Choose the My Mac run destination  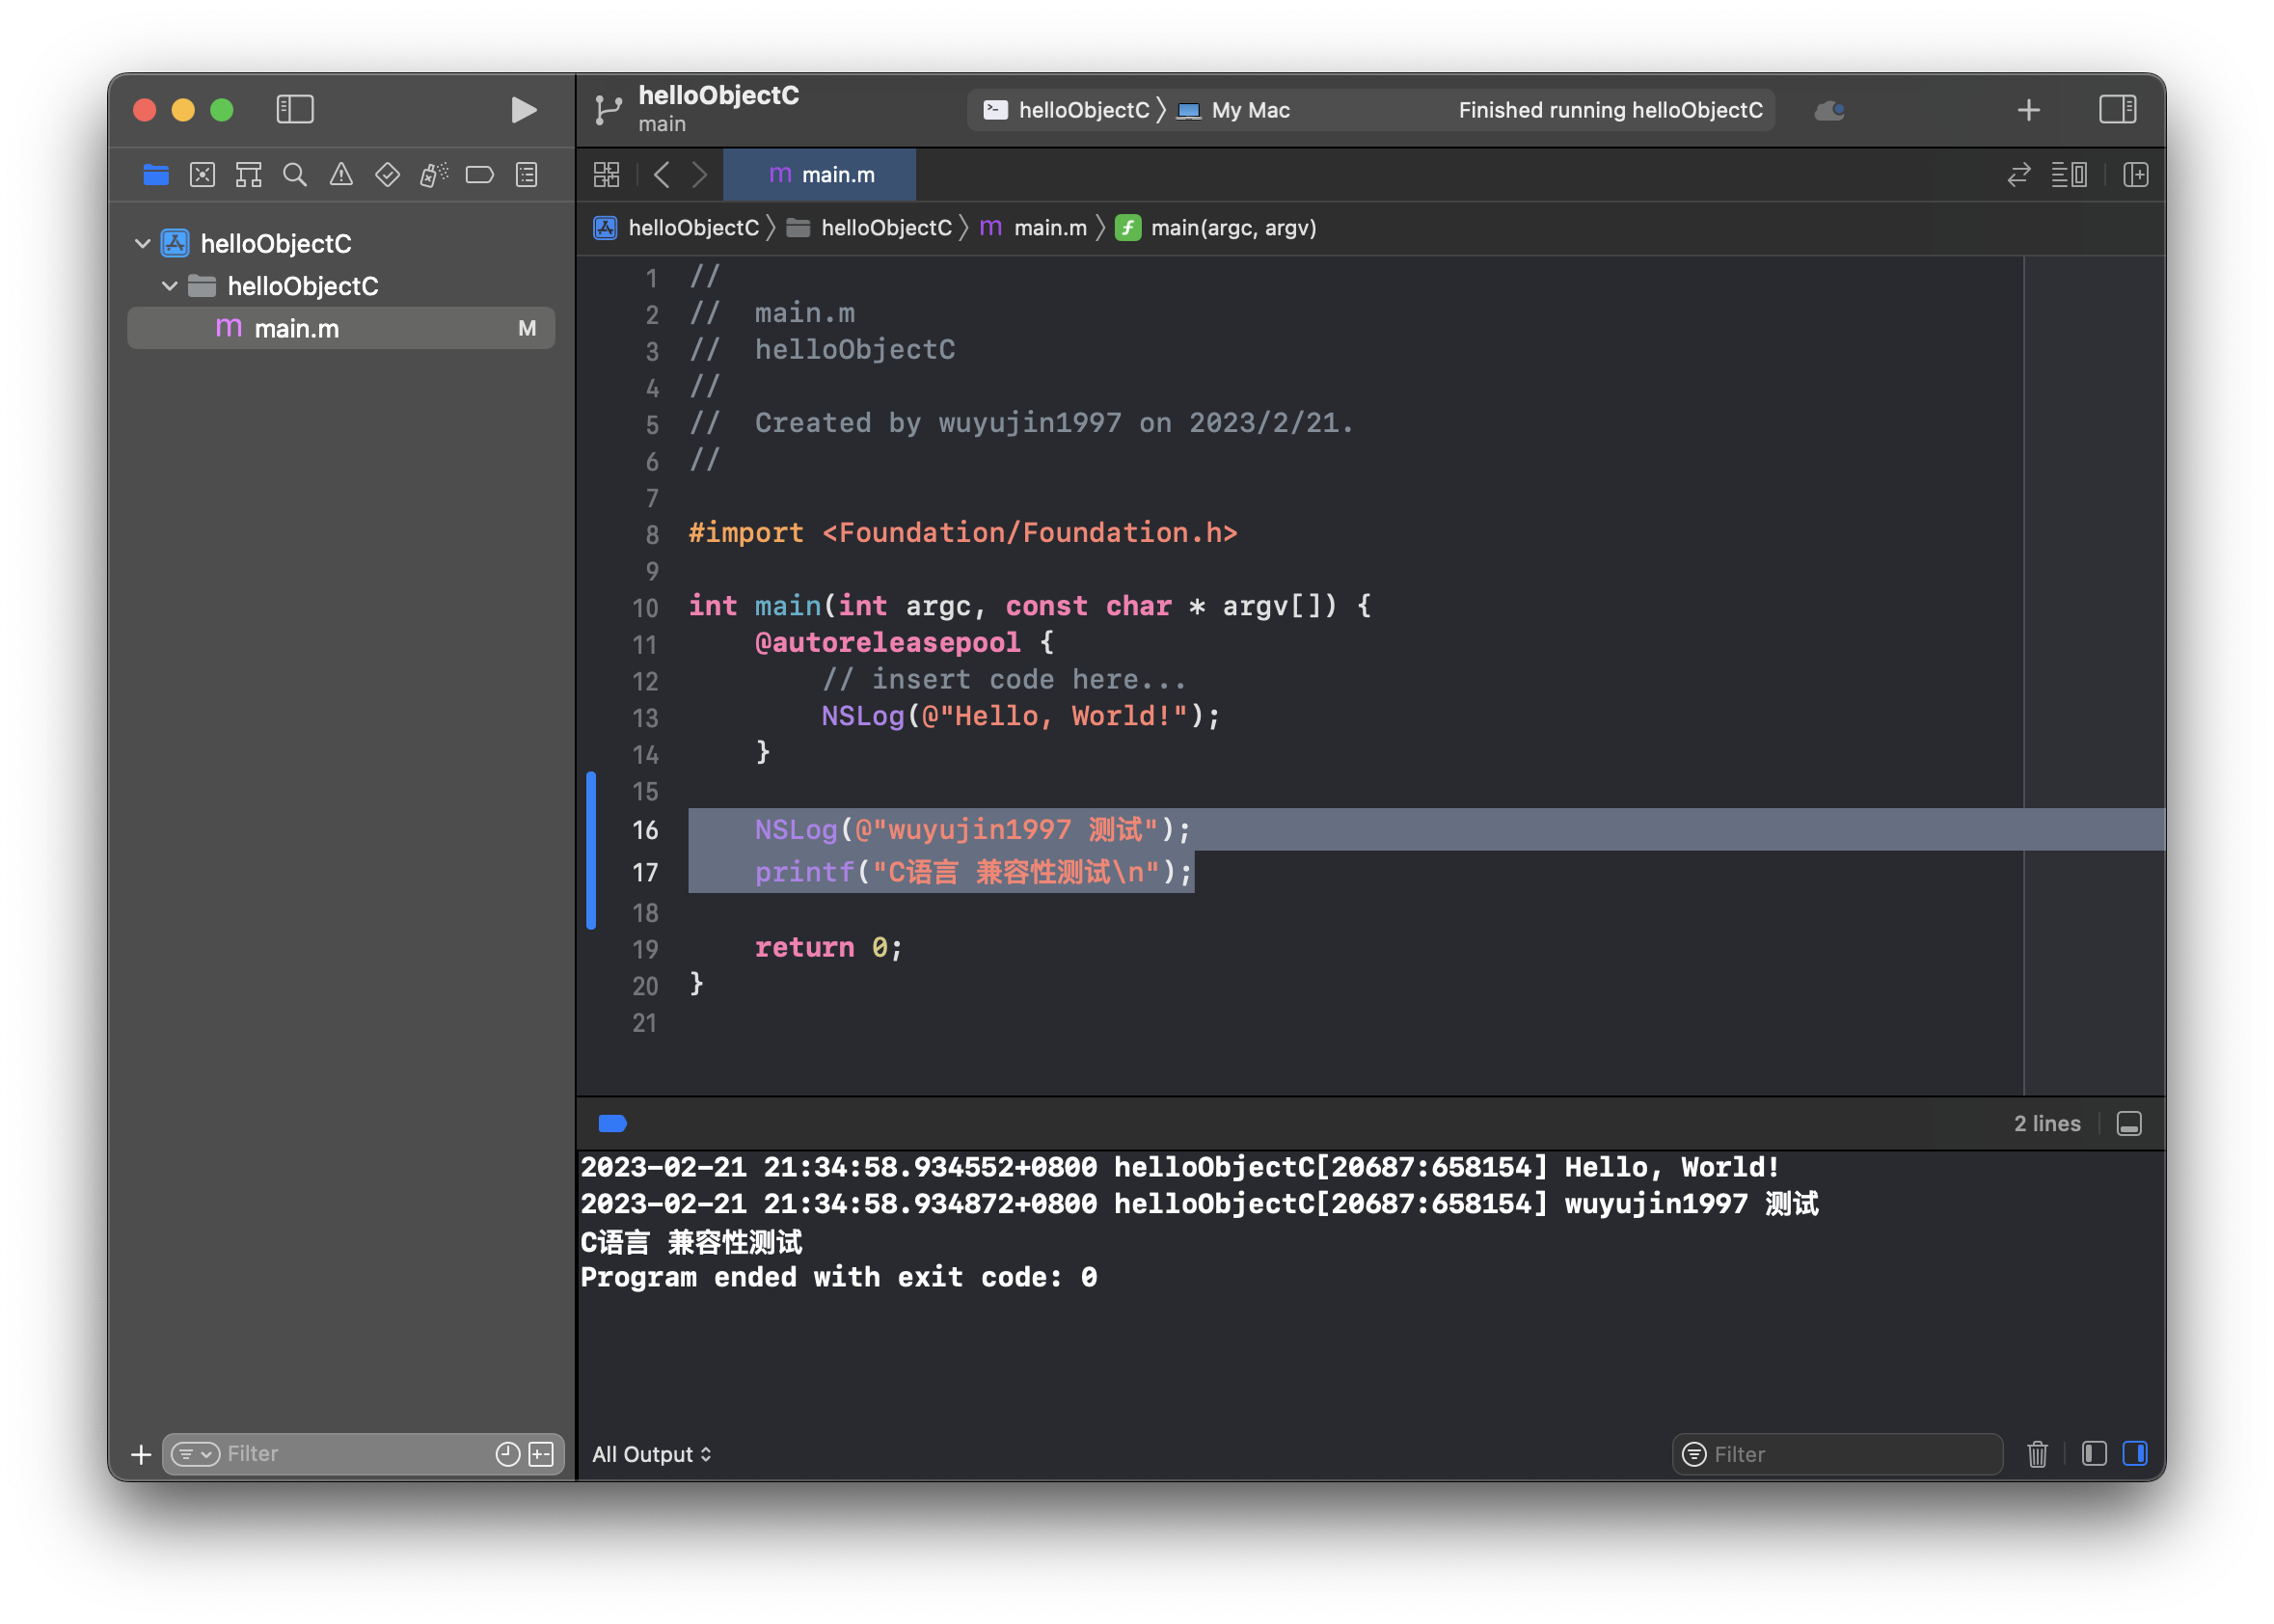pos(1234,110)
